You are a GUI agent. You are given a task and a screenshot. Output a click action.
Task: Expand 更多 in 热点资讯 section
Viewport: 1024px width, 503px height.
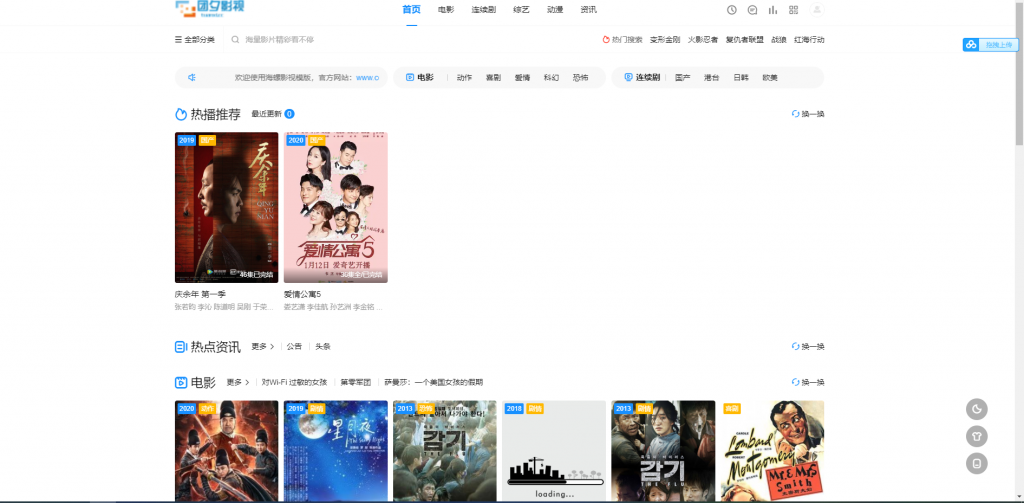pyautogui.click(x=263, y=347)
